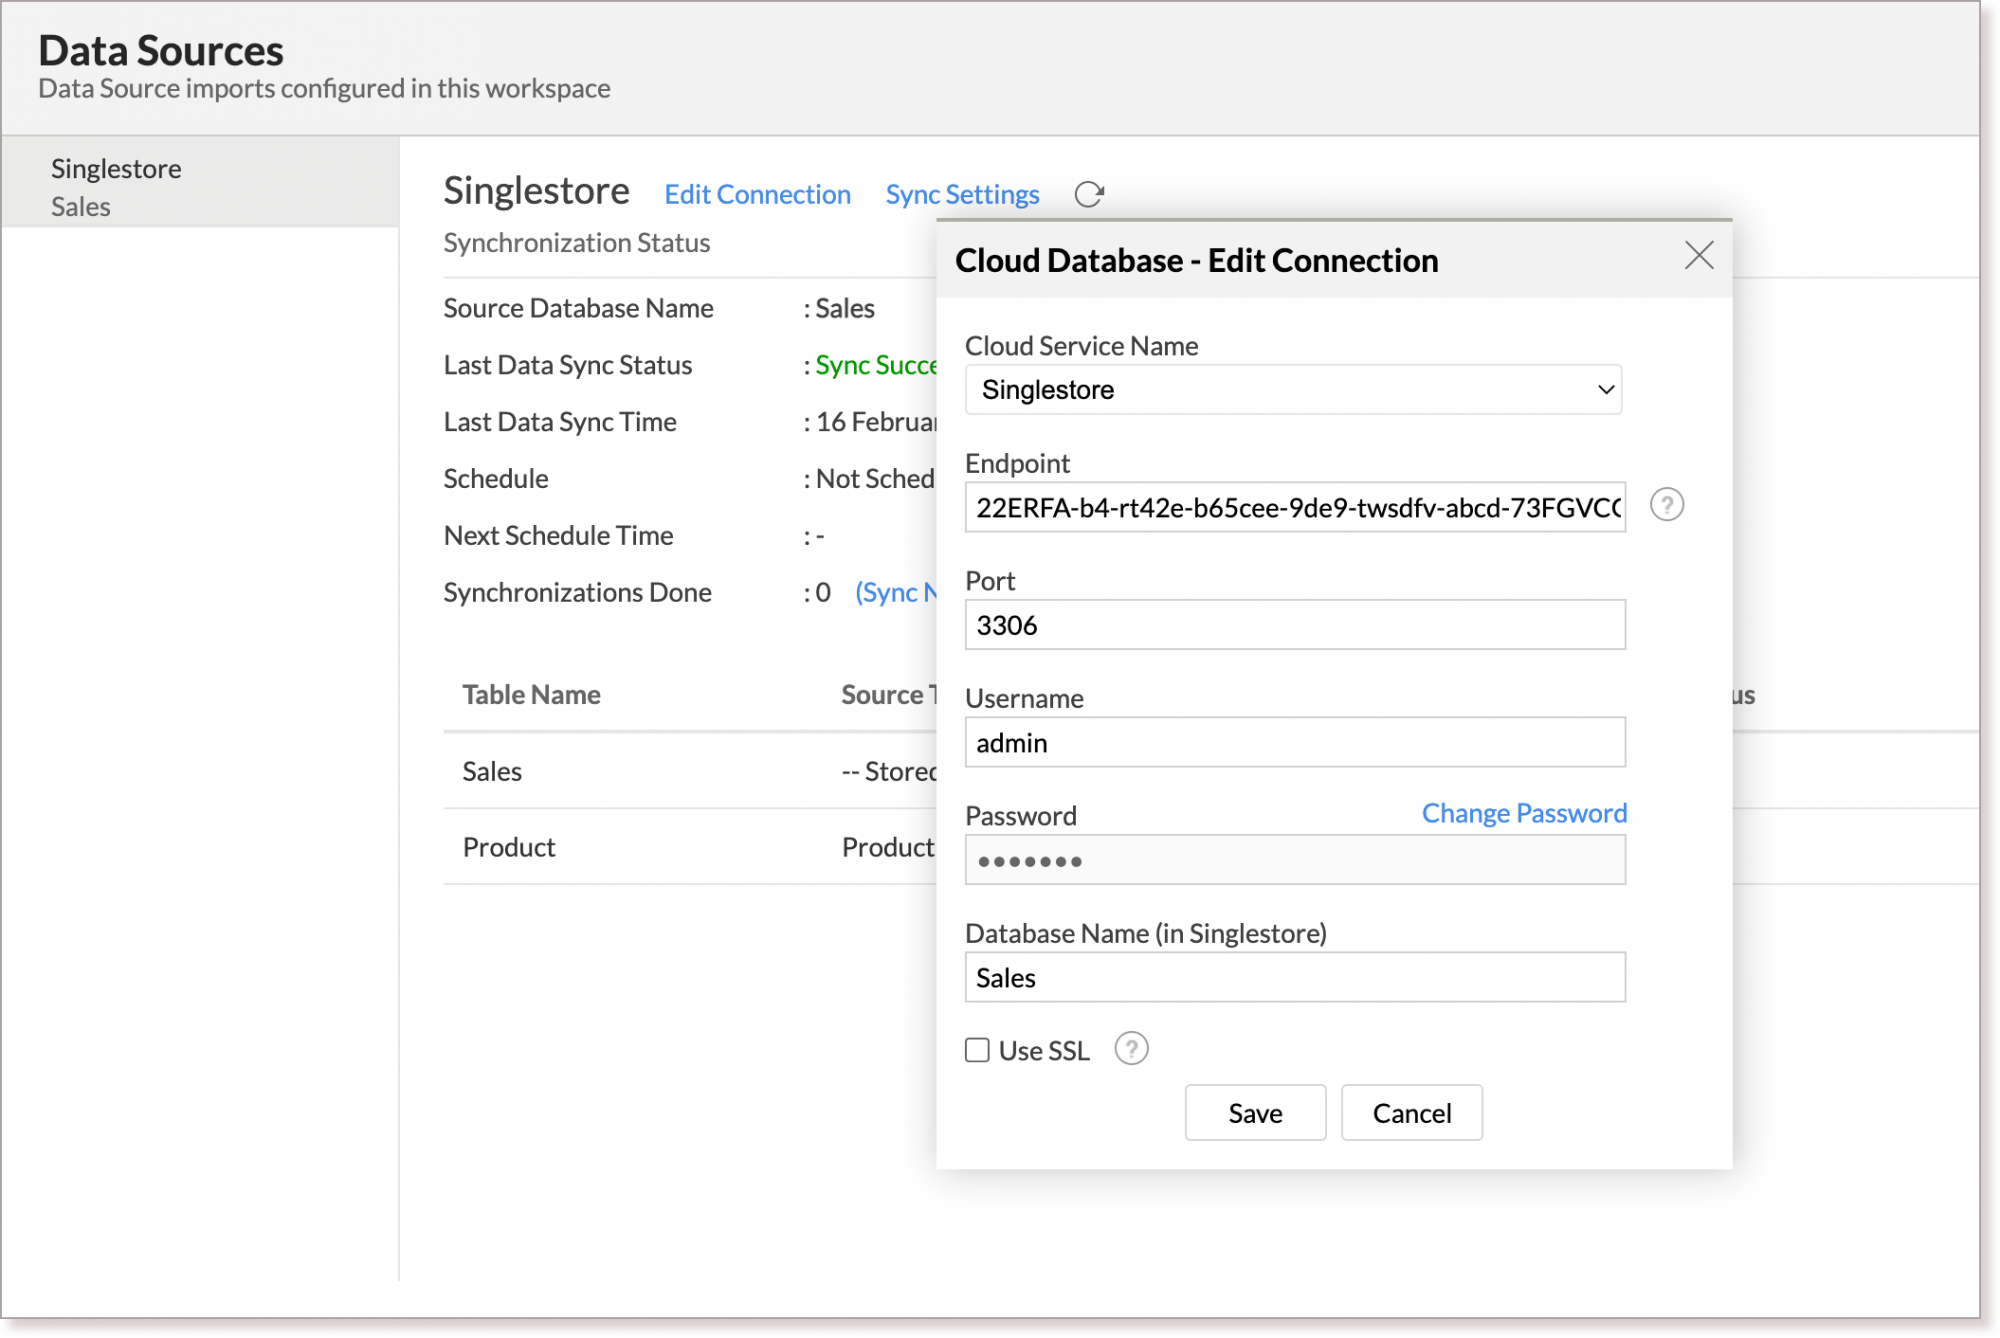Viewport: 2000px width, 1338px height.
Task: Click the Synchronization Status heading
Action: (x=577, y=243)
